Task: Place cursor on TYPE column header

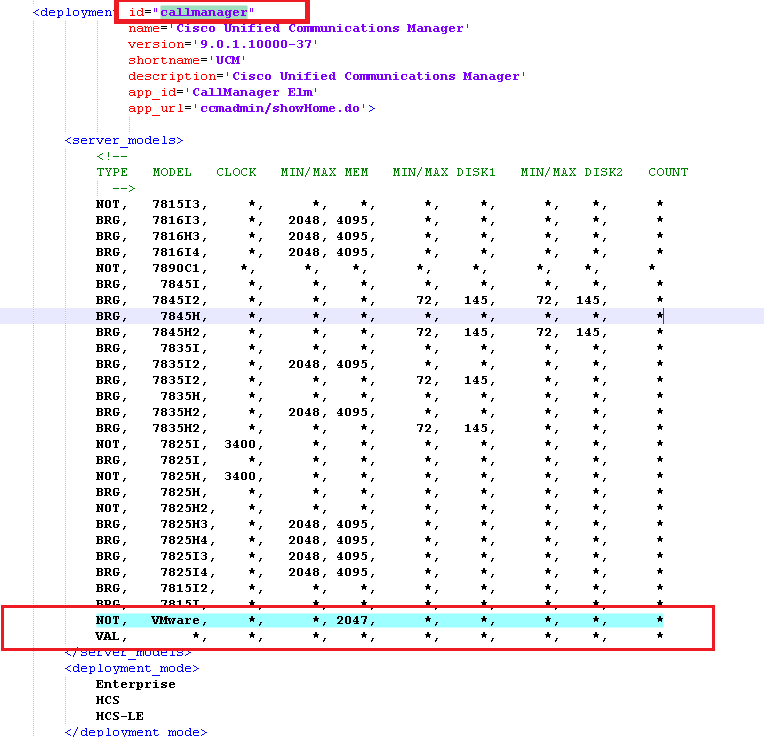Action: (112, 172)
